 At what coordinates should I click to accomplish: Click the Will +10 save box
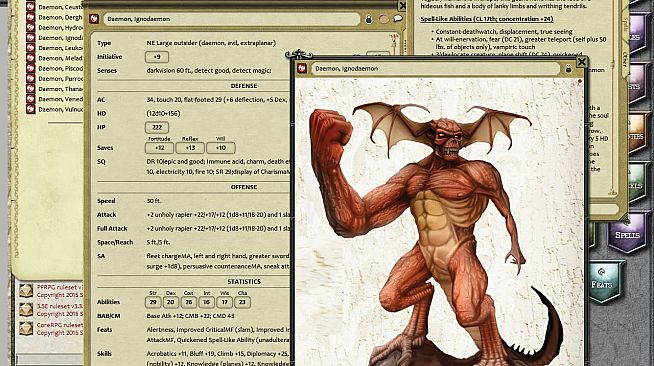click(x=221, y=148)
